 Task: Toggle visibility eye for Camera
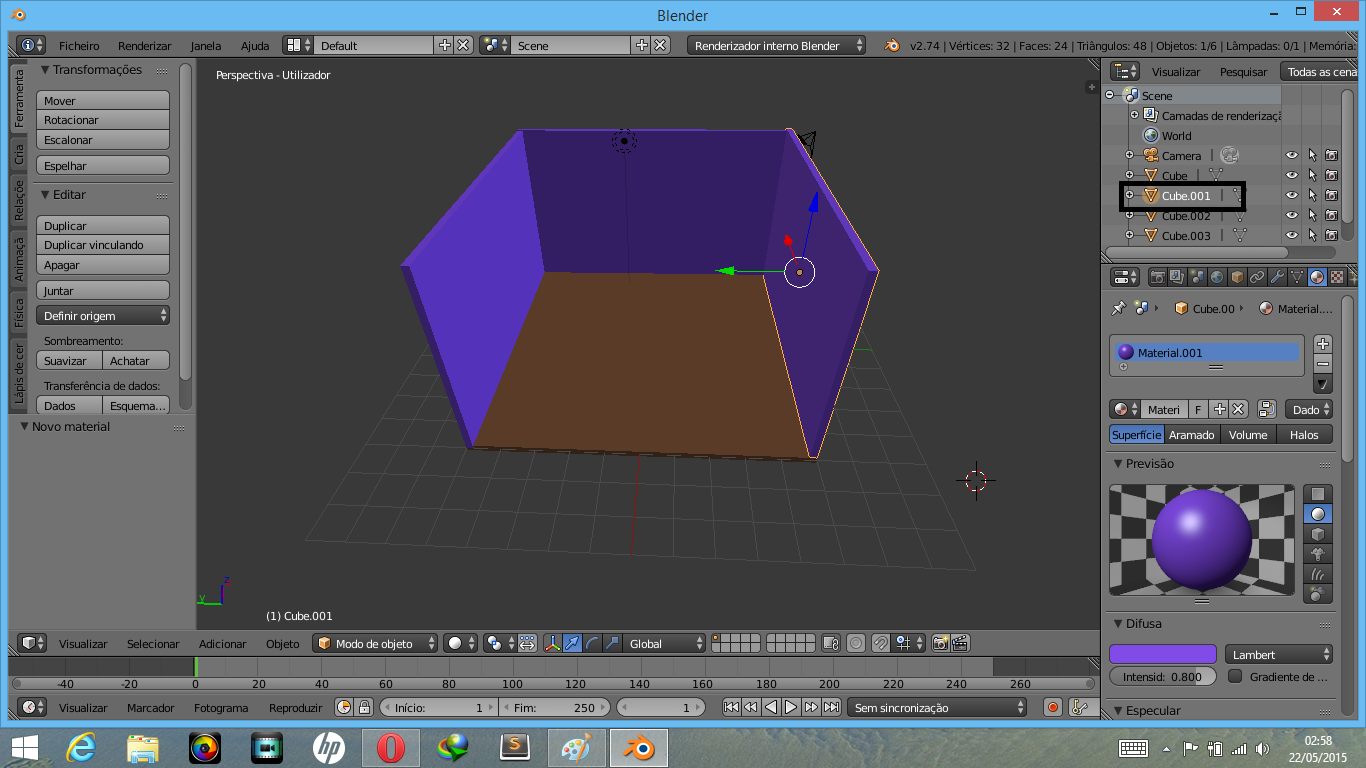coord(1291,156)
